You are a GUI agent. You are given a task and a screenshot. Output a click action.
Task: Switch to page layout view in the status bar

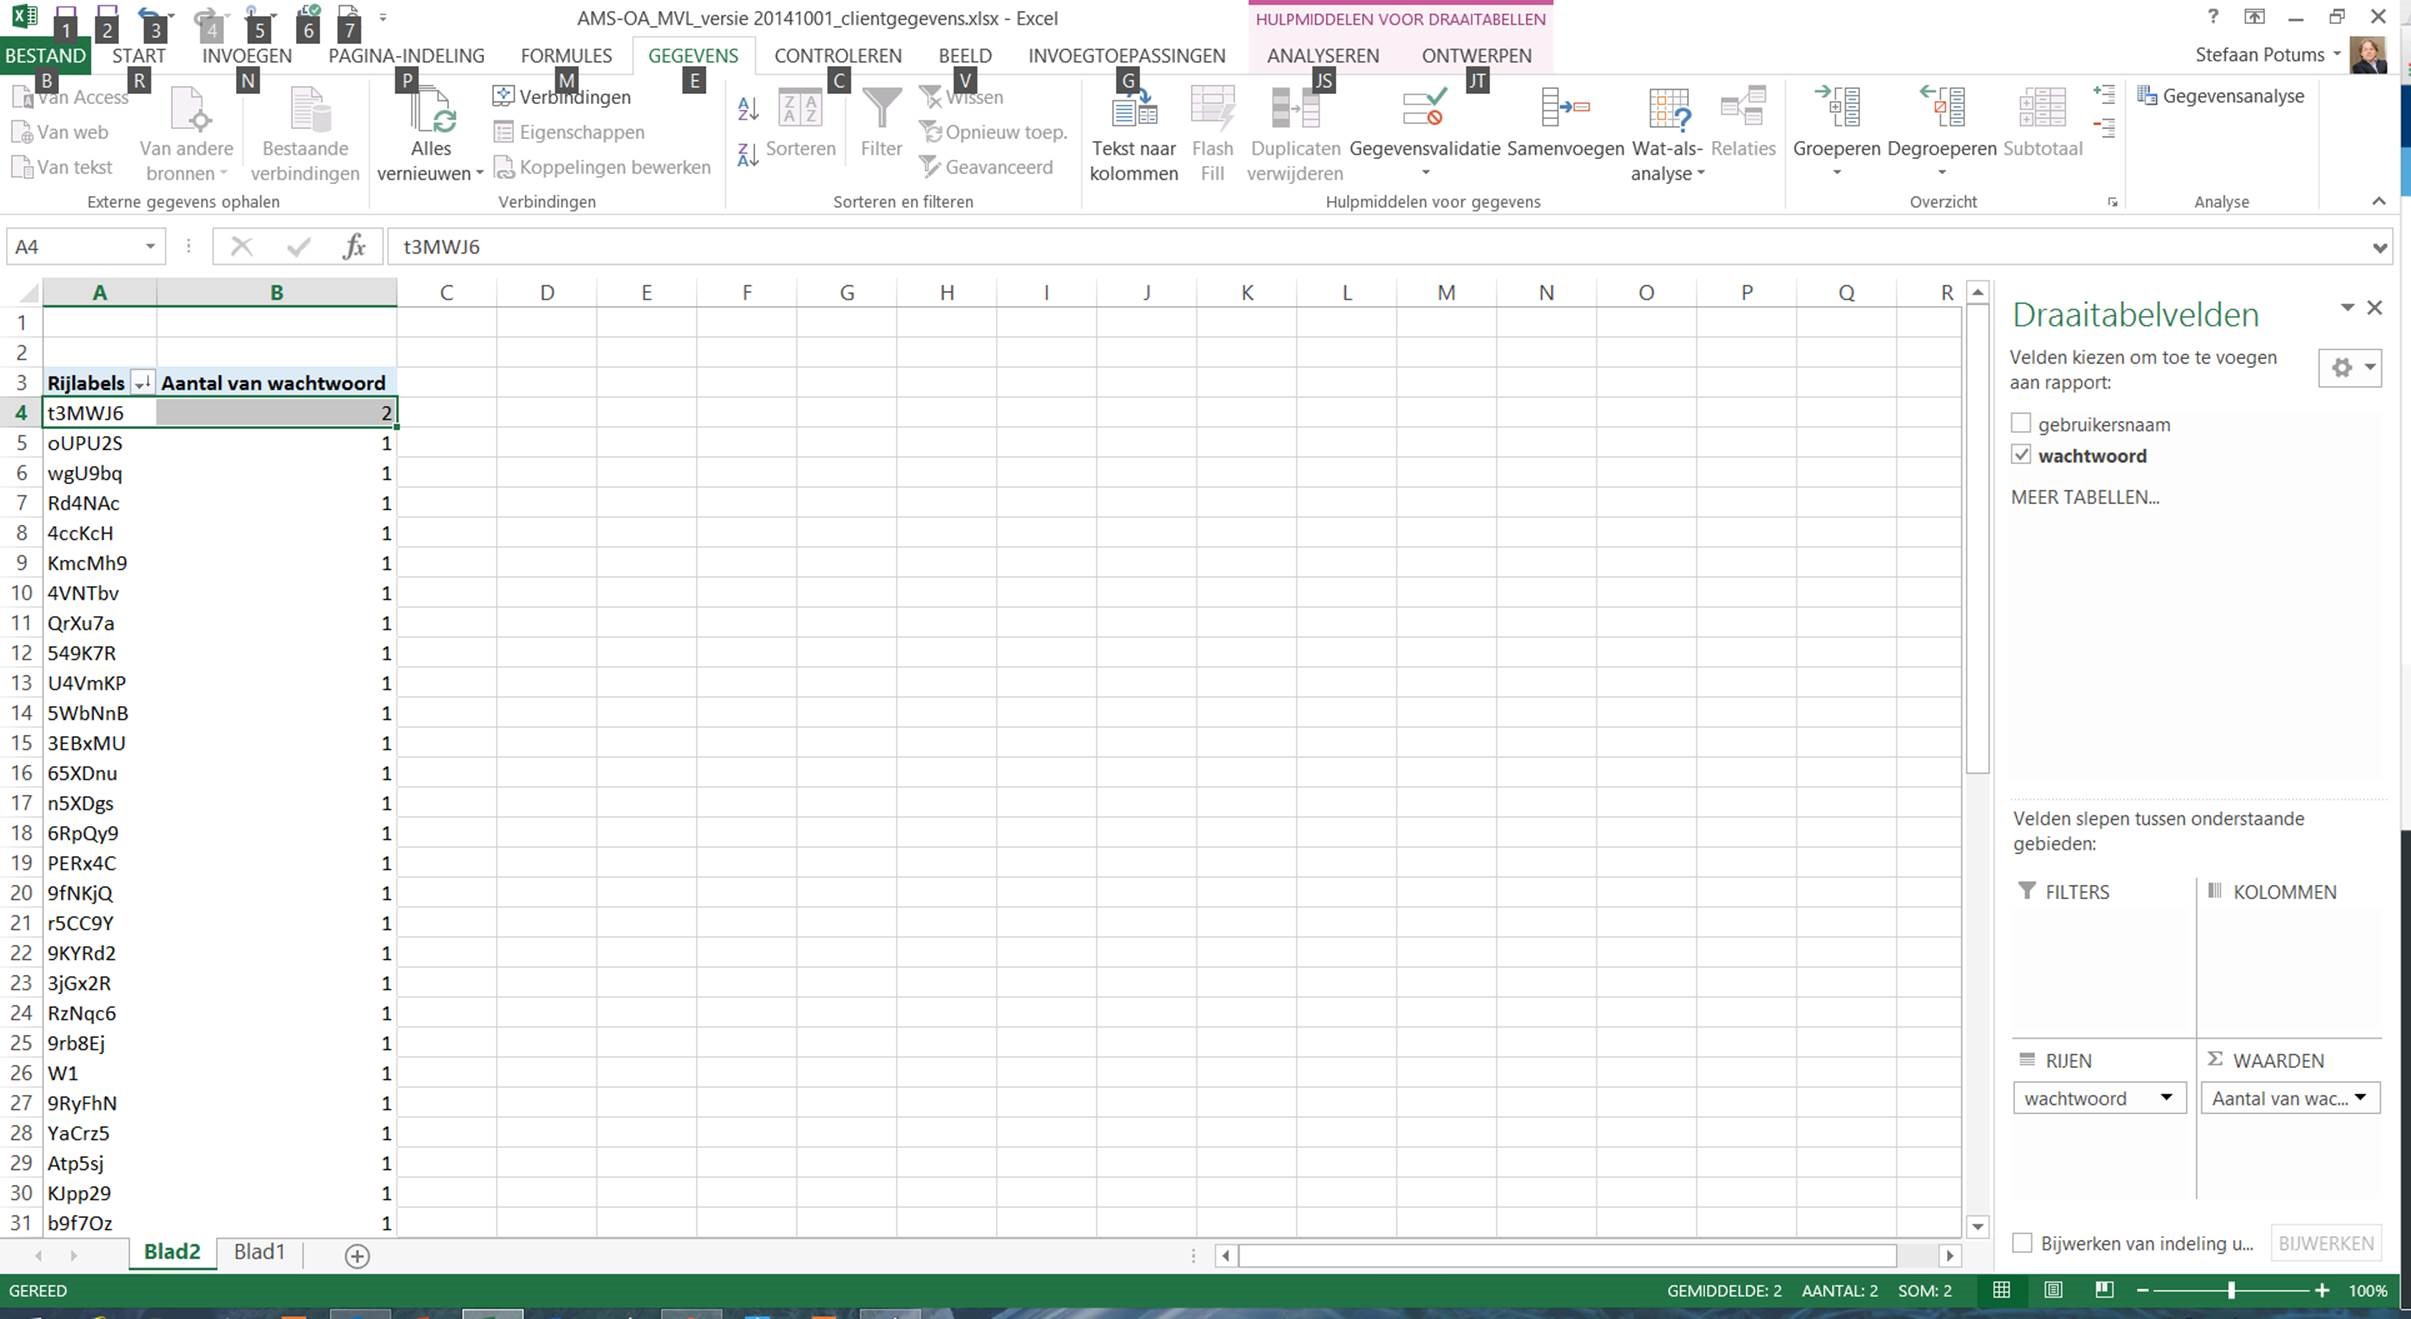pyautogui.click(x=2053, y=1290)
